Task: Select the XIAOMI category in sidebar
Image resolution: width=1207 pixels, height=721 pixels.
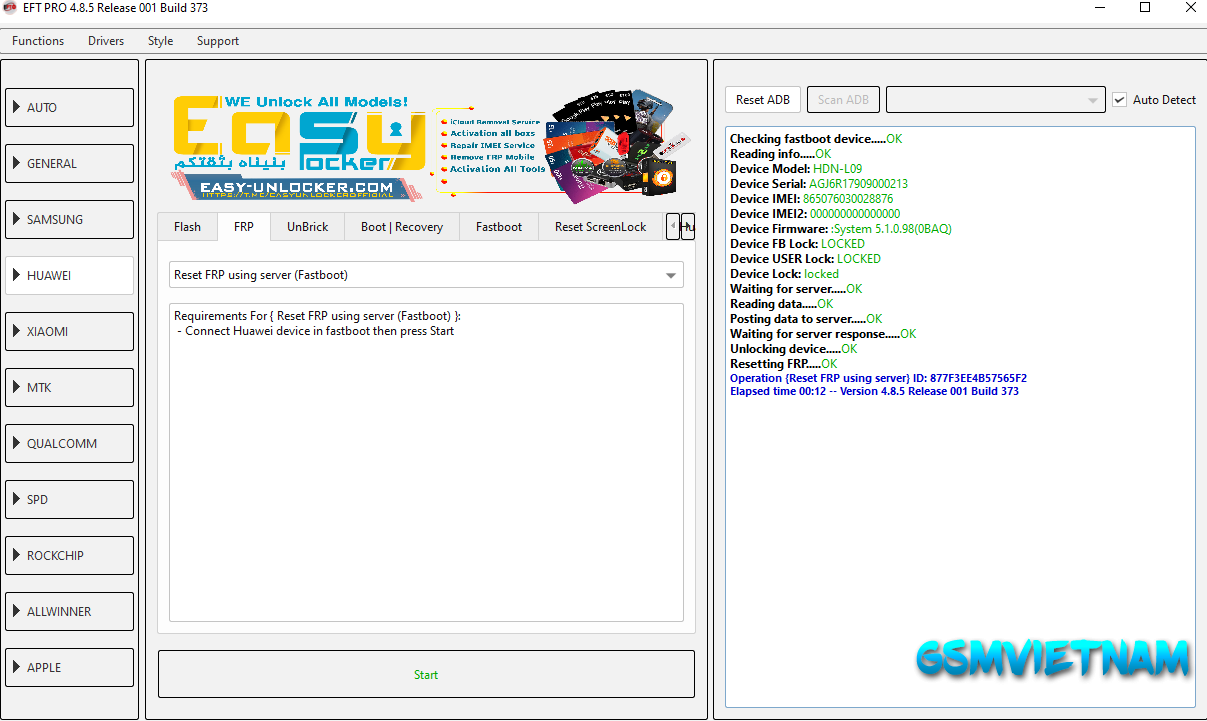Action: coord(70,331)
